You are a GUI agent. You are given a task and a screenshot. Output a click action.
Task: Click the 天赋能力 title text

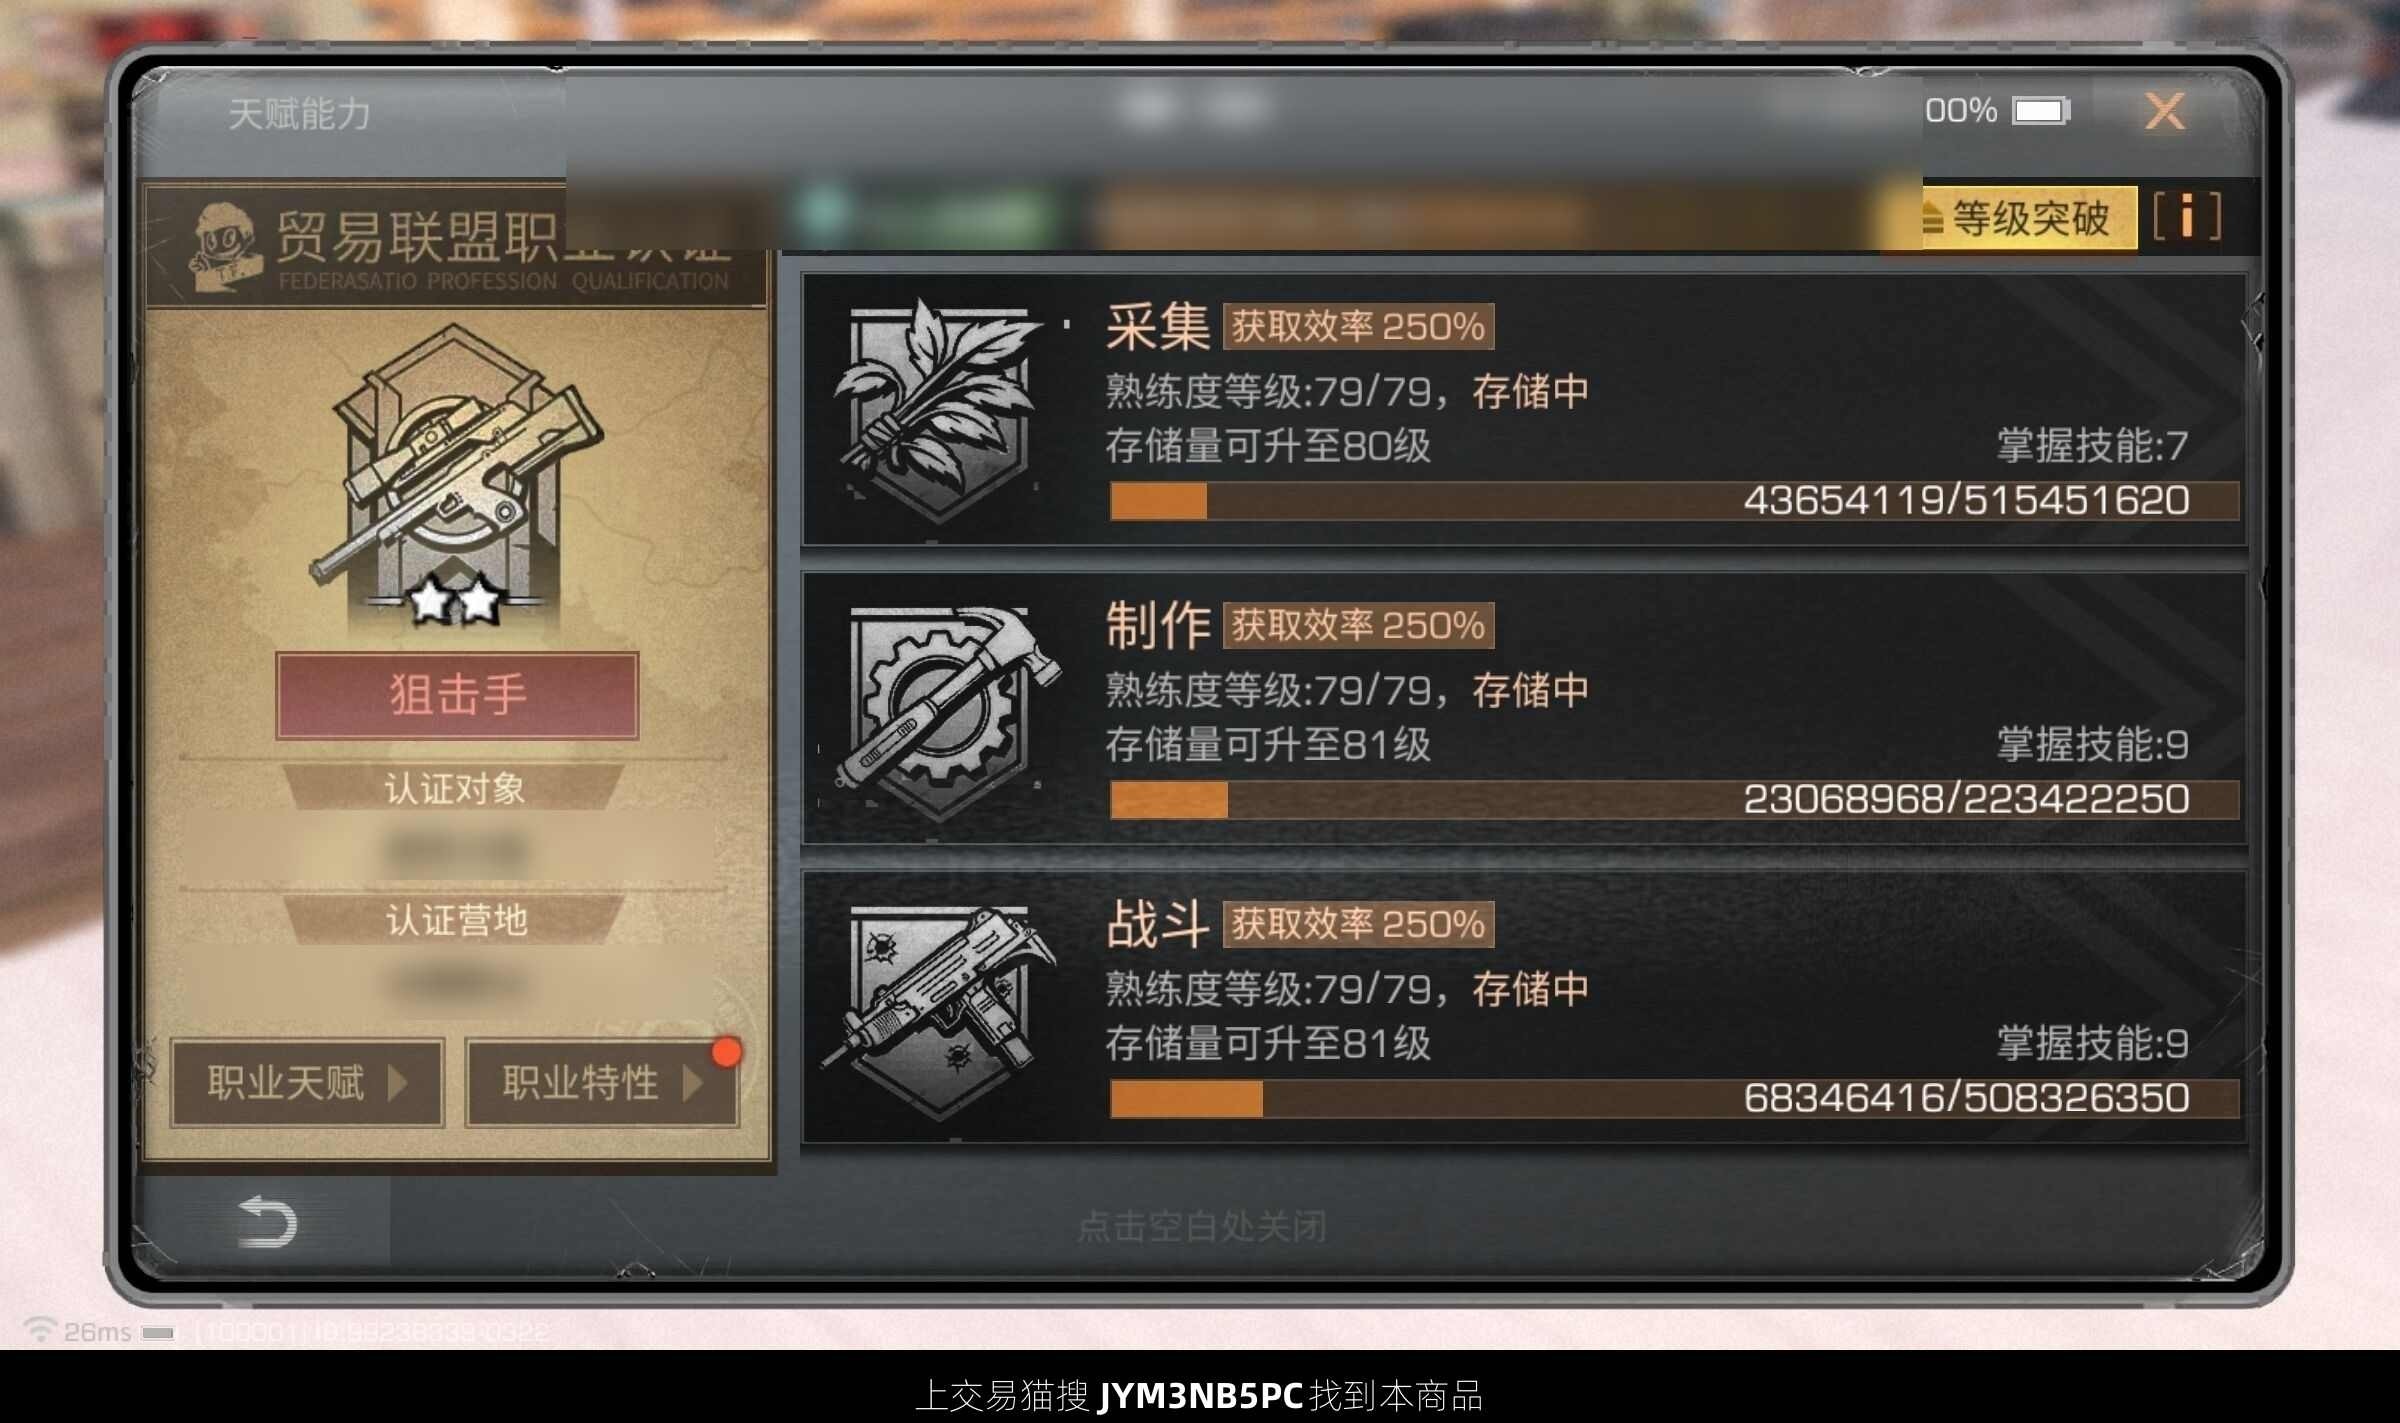pos(299,113)
